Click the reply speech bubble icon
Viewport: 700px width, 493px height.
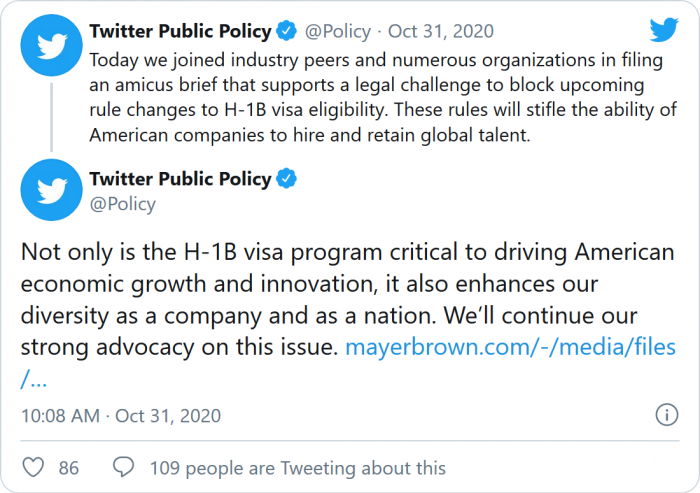click(x=124, y=468)
